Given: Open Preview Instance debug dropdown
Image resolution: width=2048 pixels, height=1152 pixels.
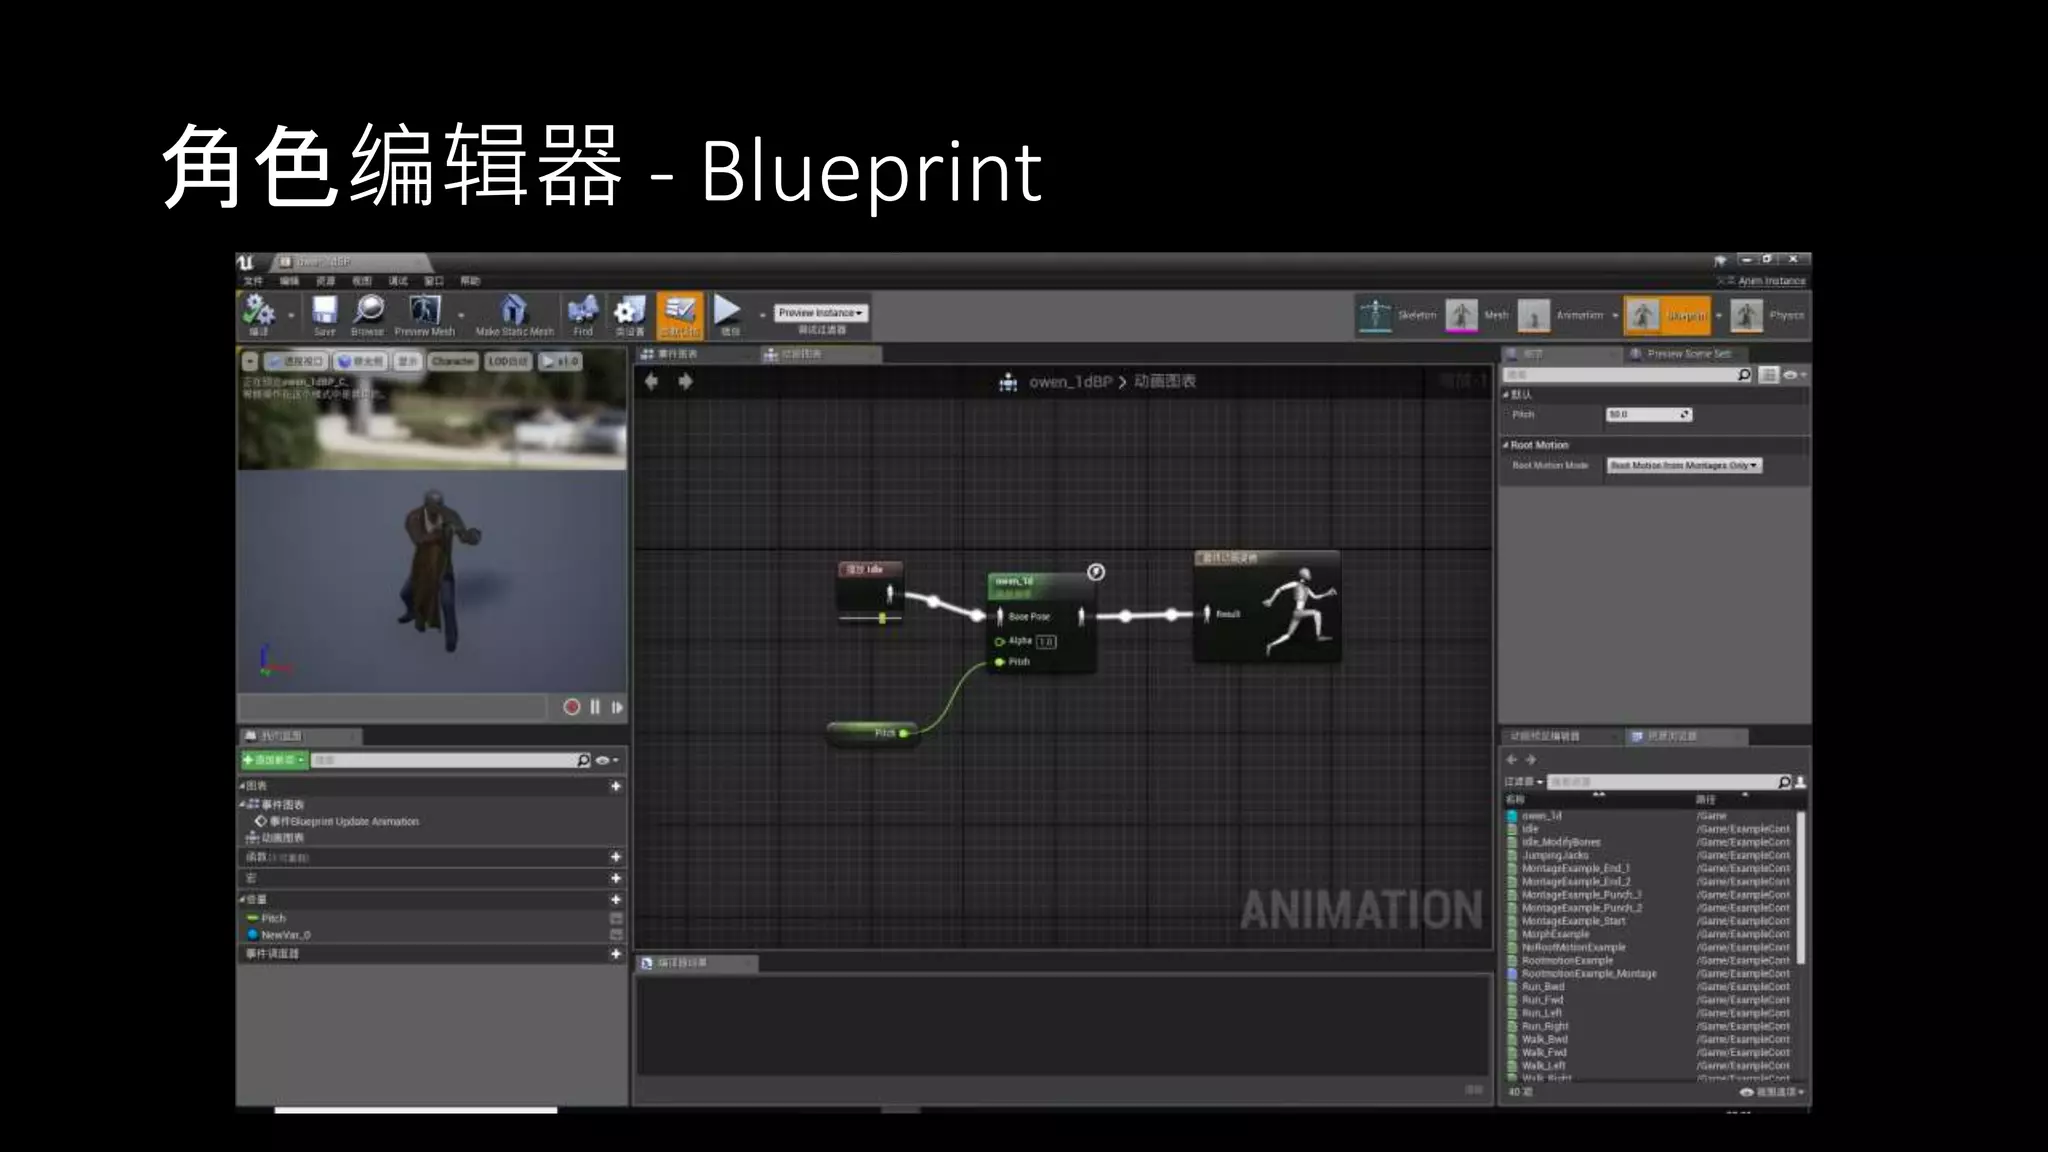Looking at the screenshot, I should click(820, 313).
